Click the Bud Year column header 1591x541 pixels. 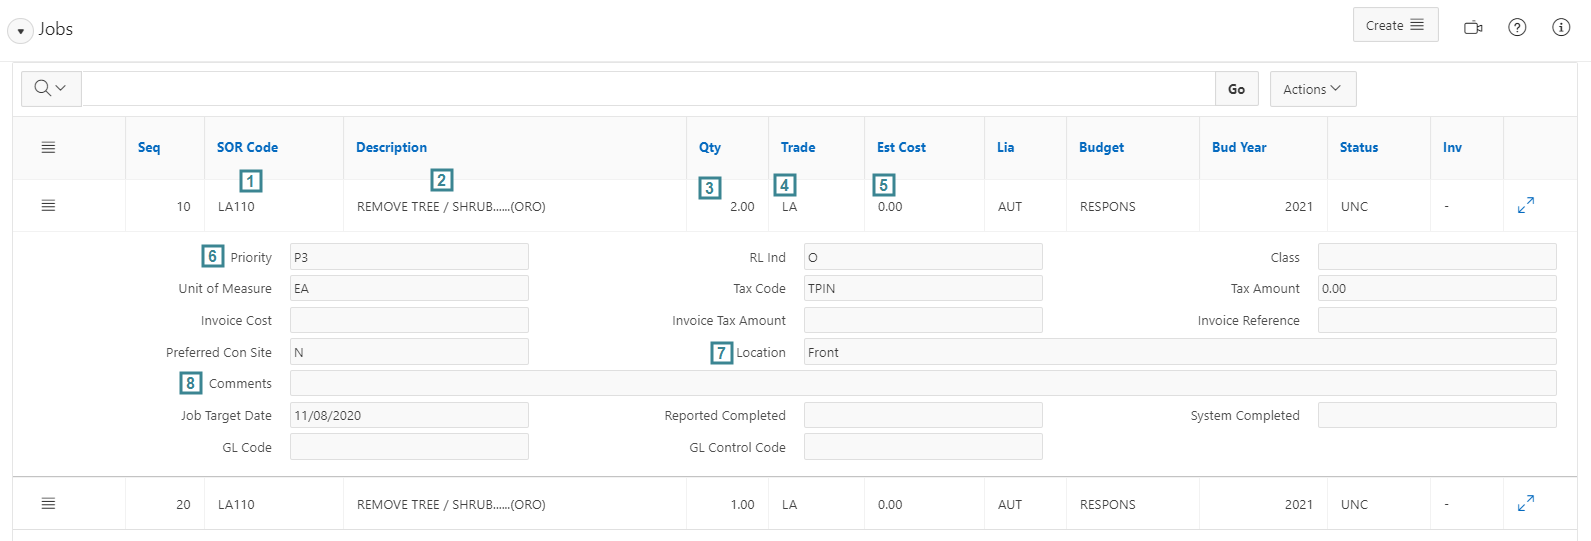coord(1239,148)
